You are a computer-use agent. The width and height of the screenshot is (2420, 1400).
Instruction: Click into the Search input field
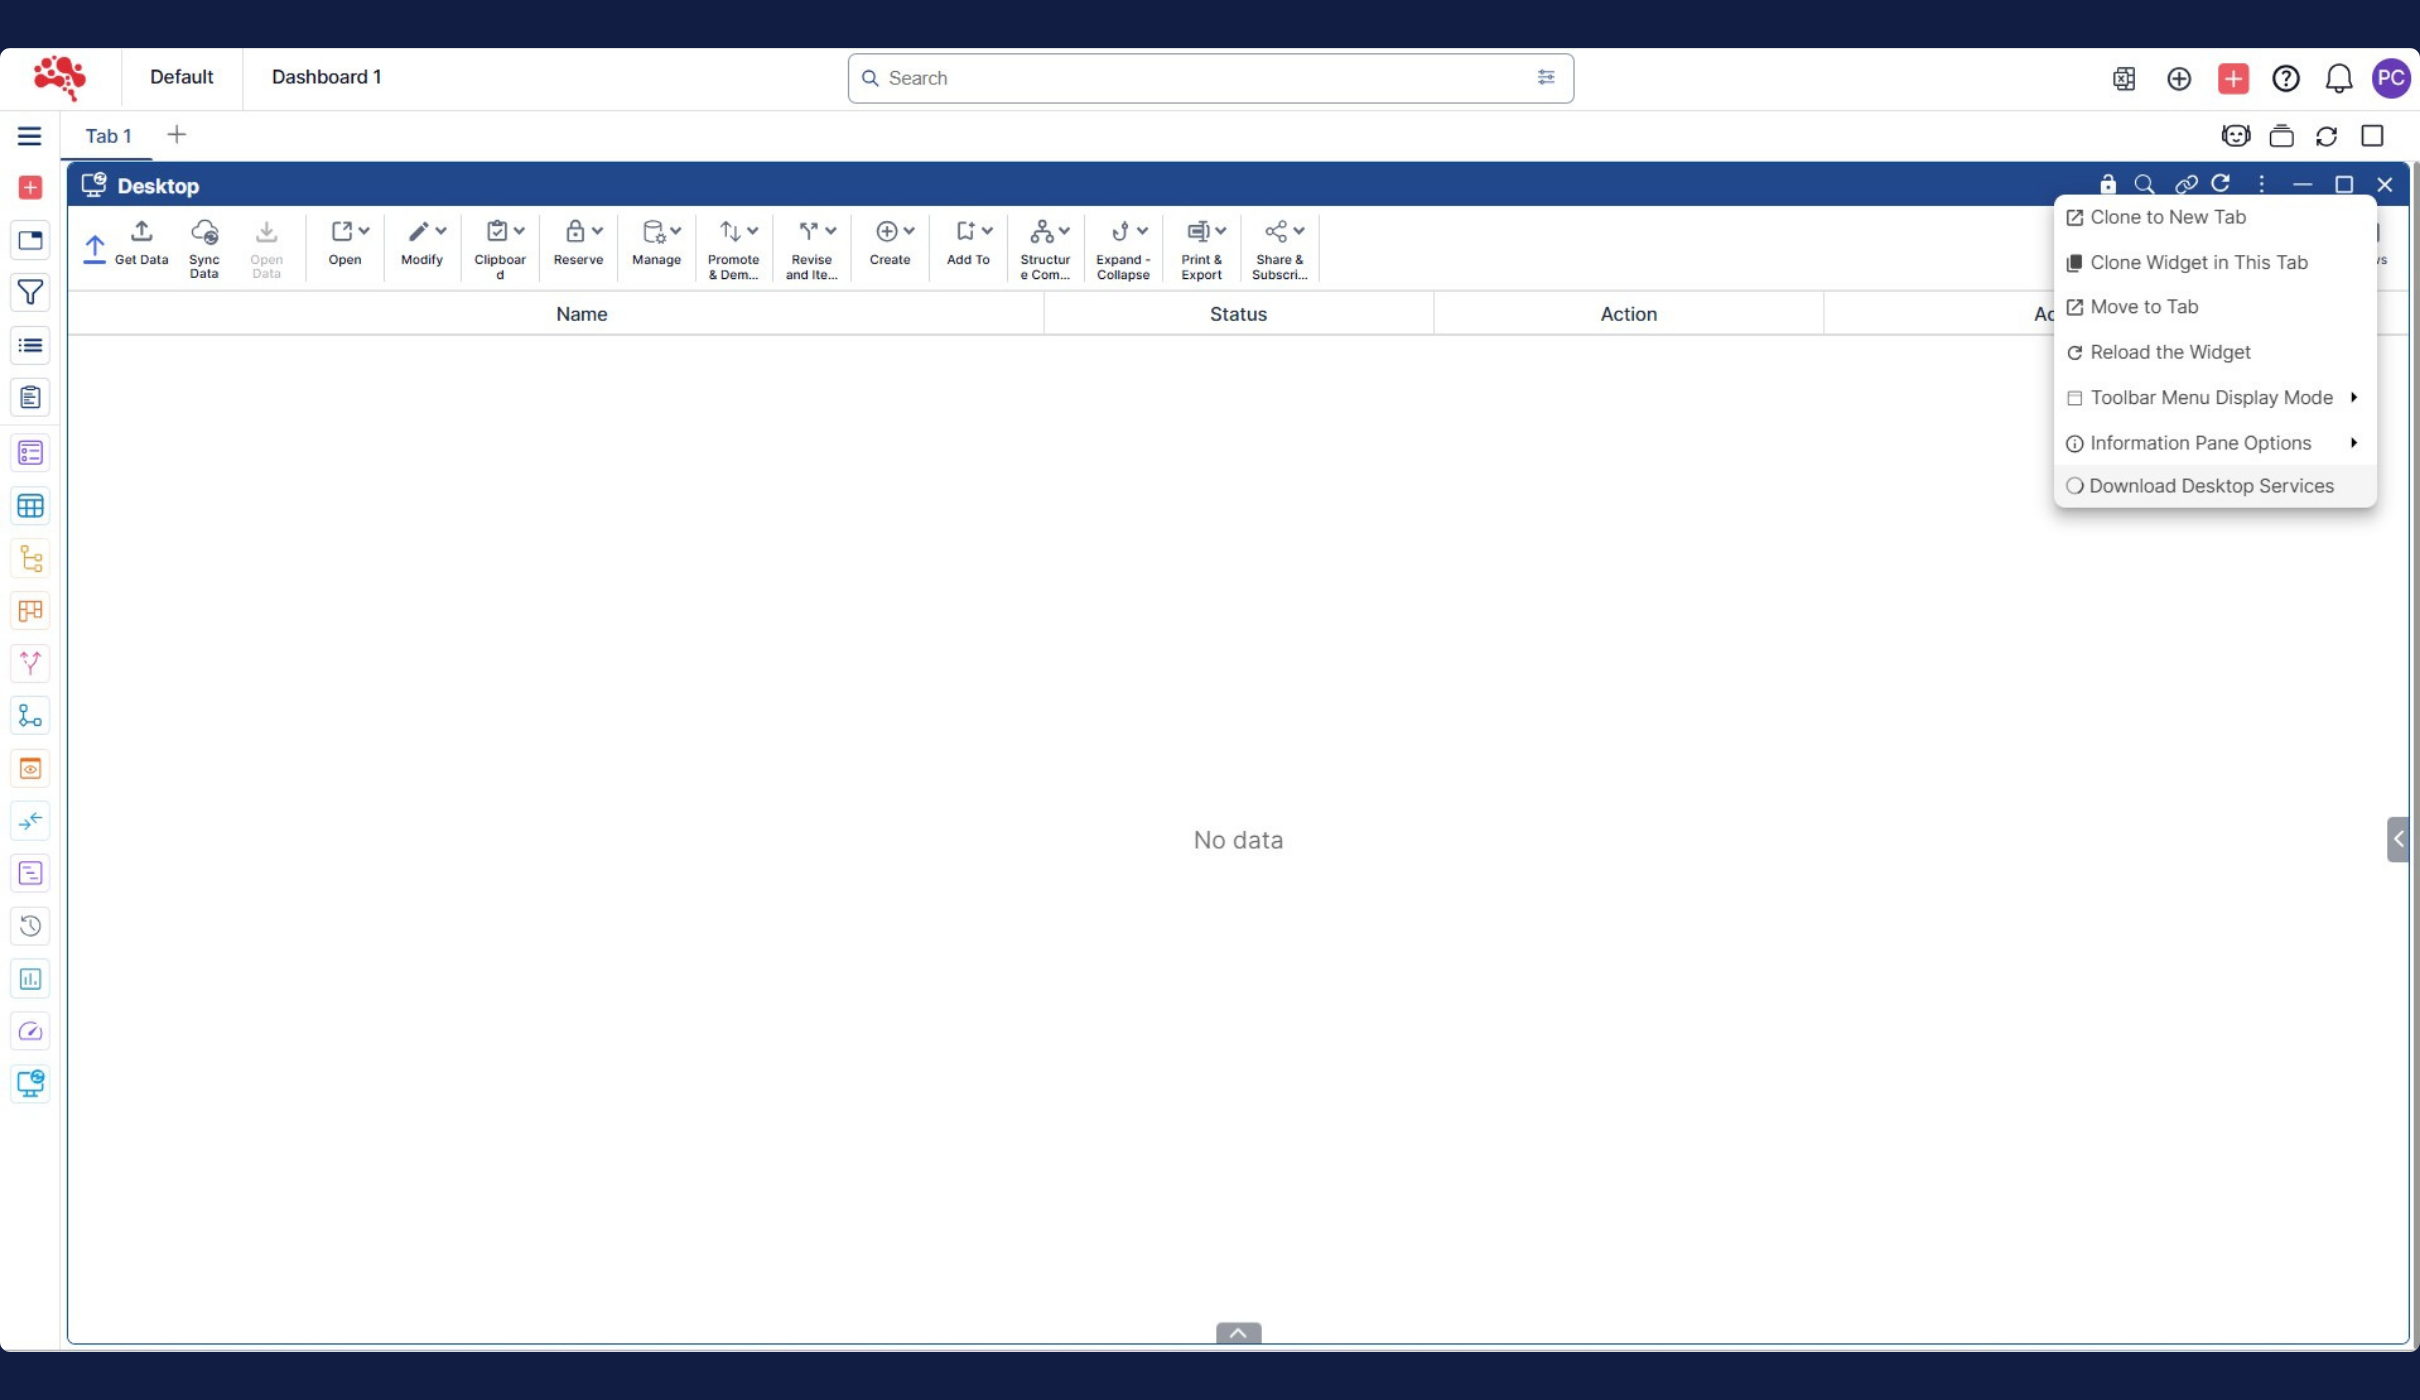(x=1200, y=78)
